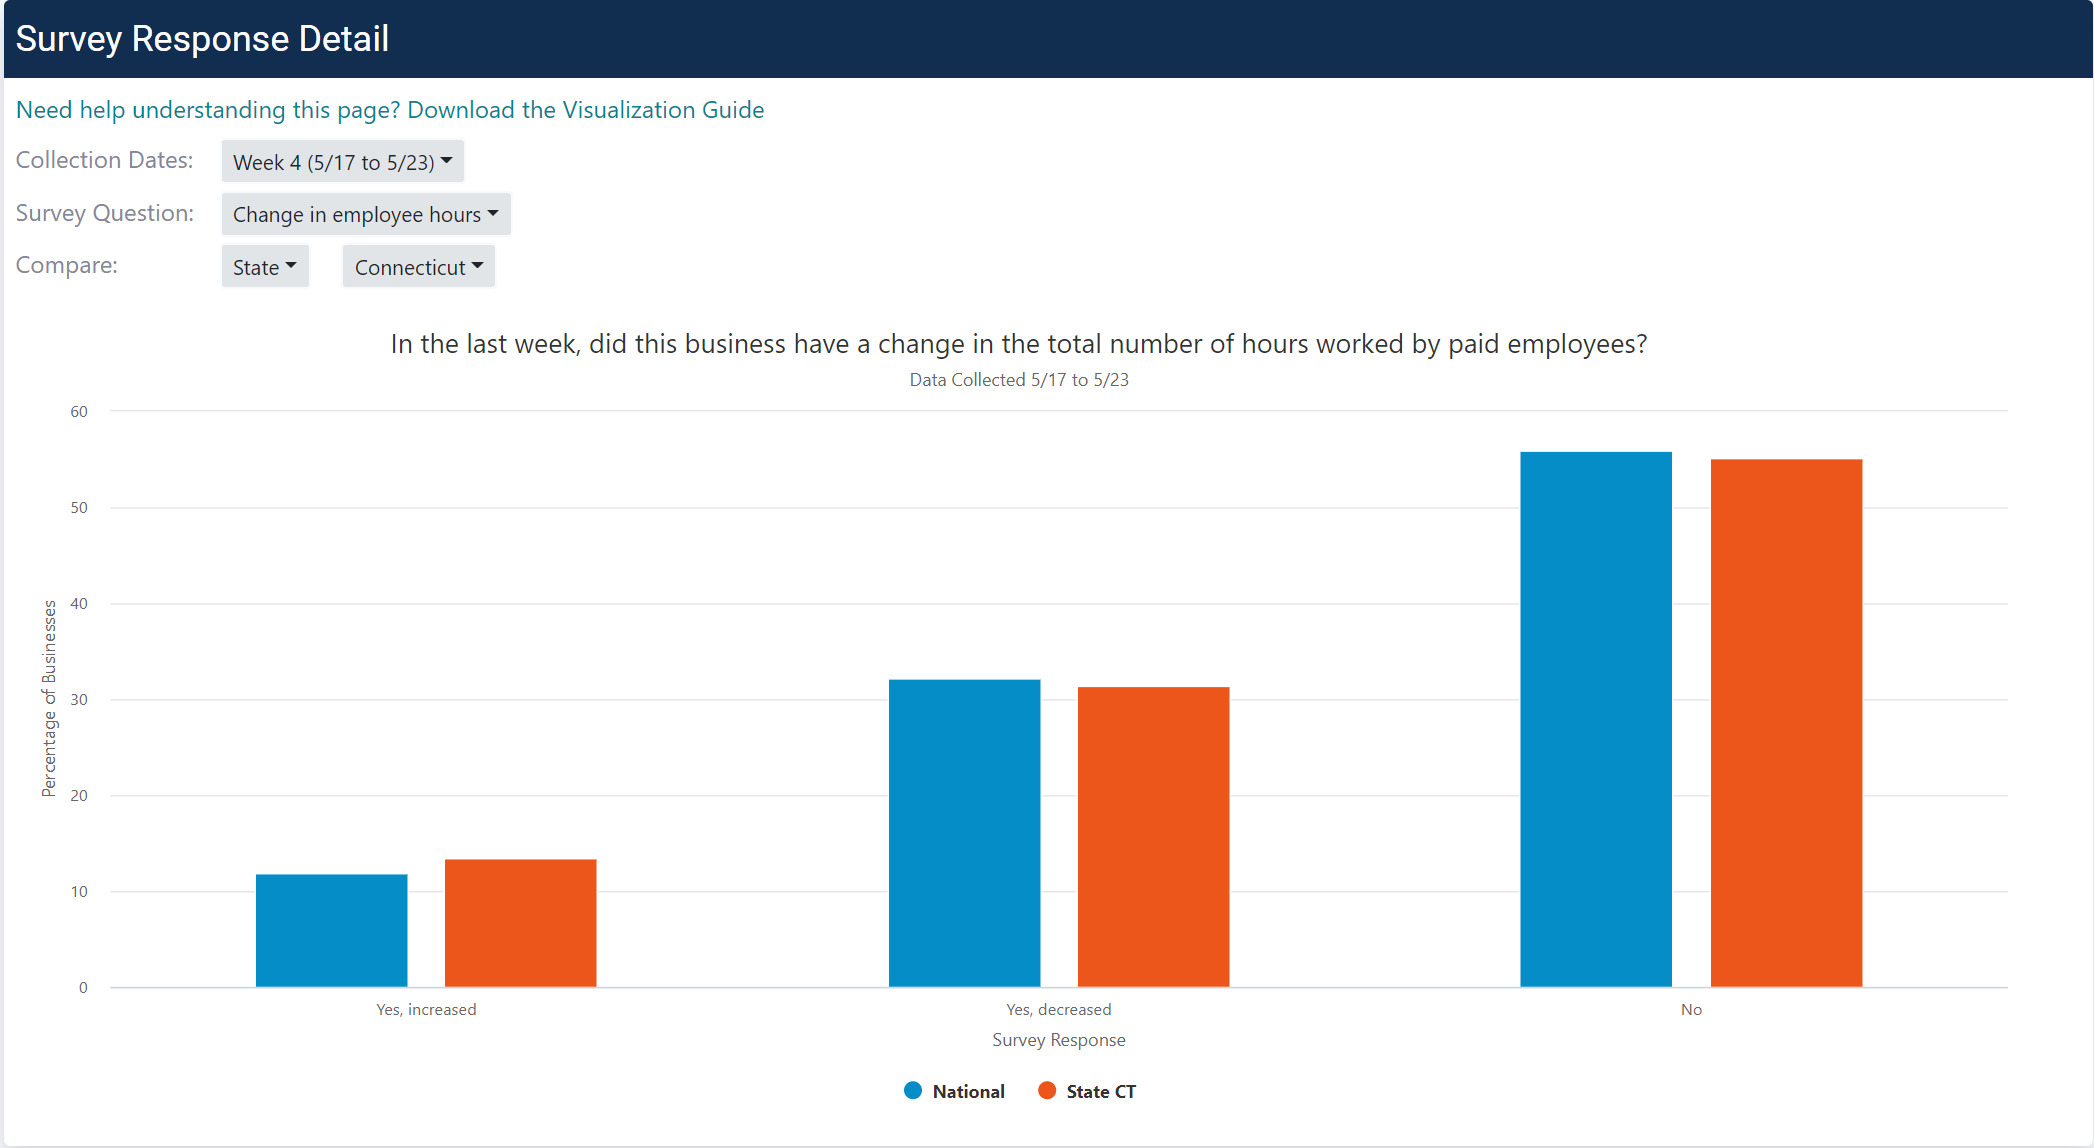Click the blue National legend dot
Viewport: 2094px width, 1148px height.
pos(913,1091)
